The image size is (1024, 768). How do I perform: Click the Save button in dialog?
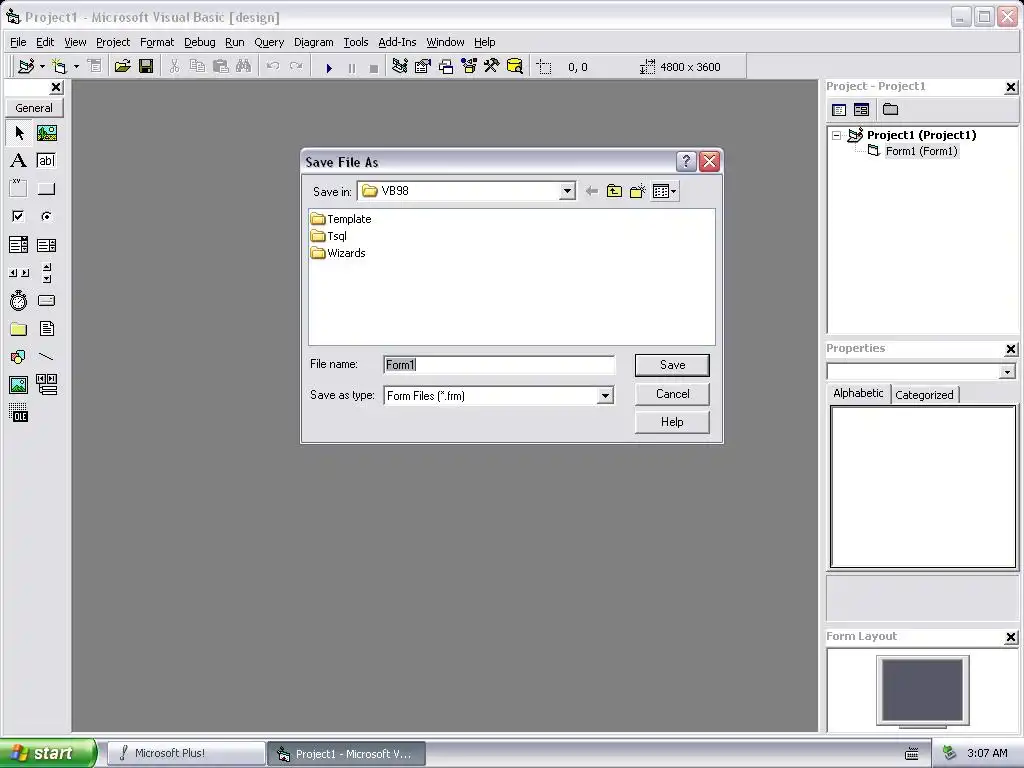click(672, 365)
